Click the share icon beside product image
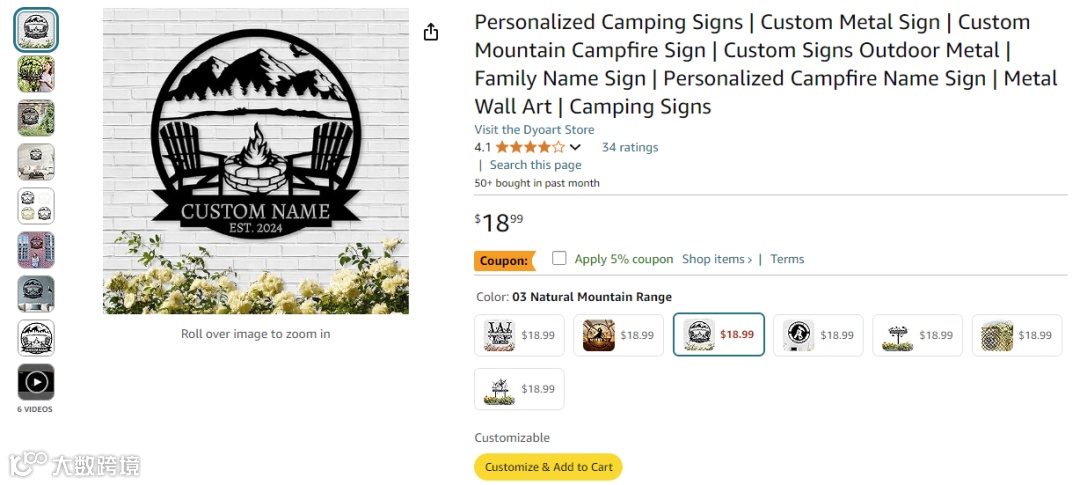The width and height of the screenshot is (1080, 485). click(431, 32)
